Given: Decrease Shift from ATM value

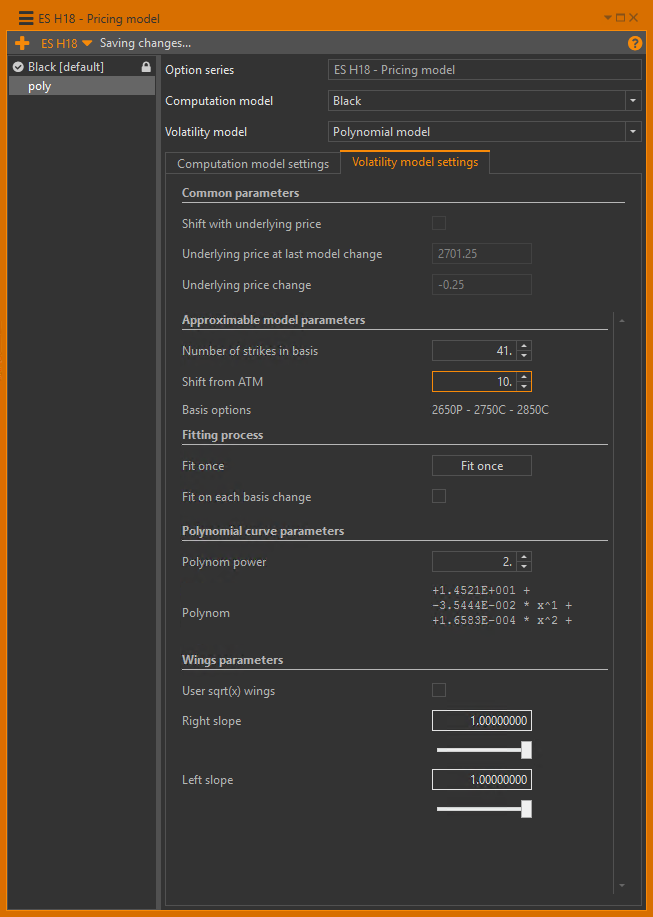Looking at the screenshot, I should 524,387.
